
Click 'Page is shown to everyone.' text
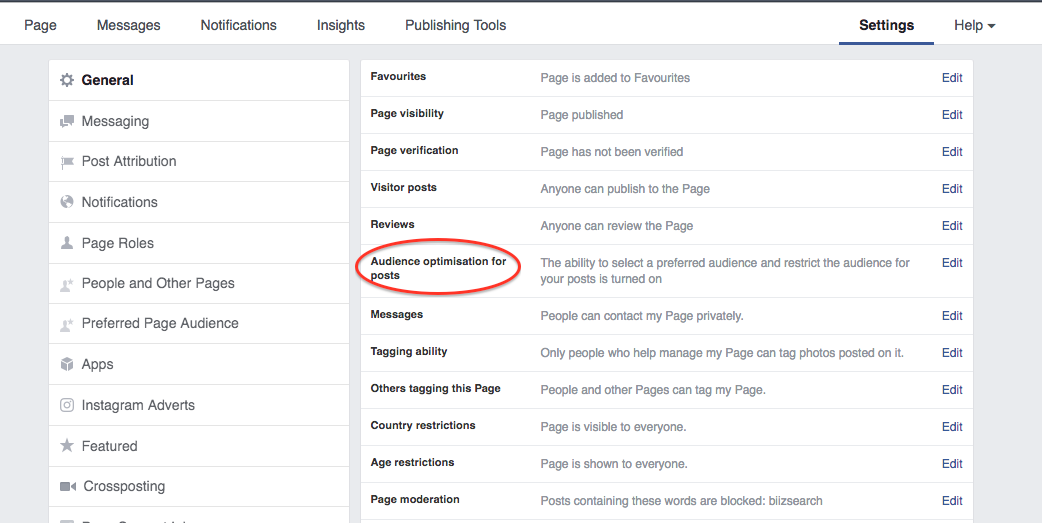point(614,464)
